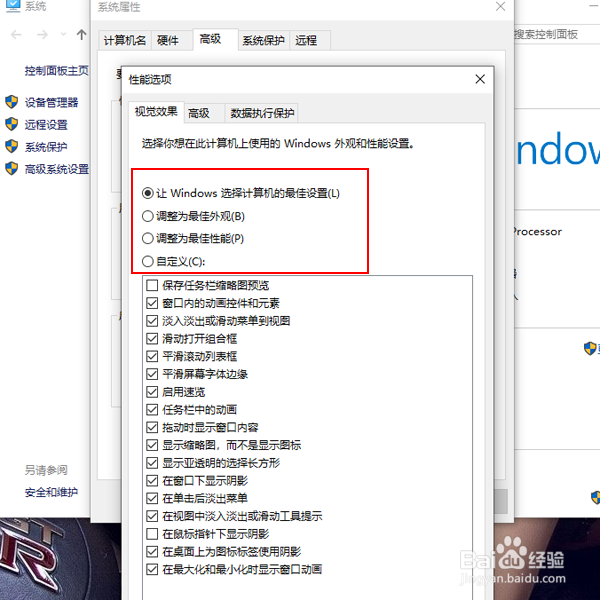
Task: Toggle 在桌面上为图标标签使用阴影 checkbox
Action: [x=152, y=551]
